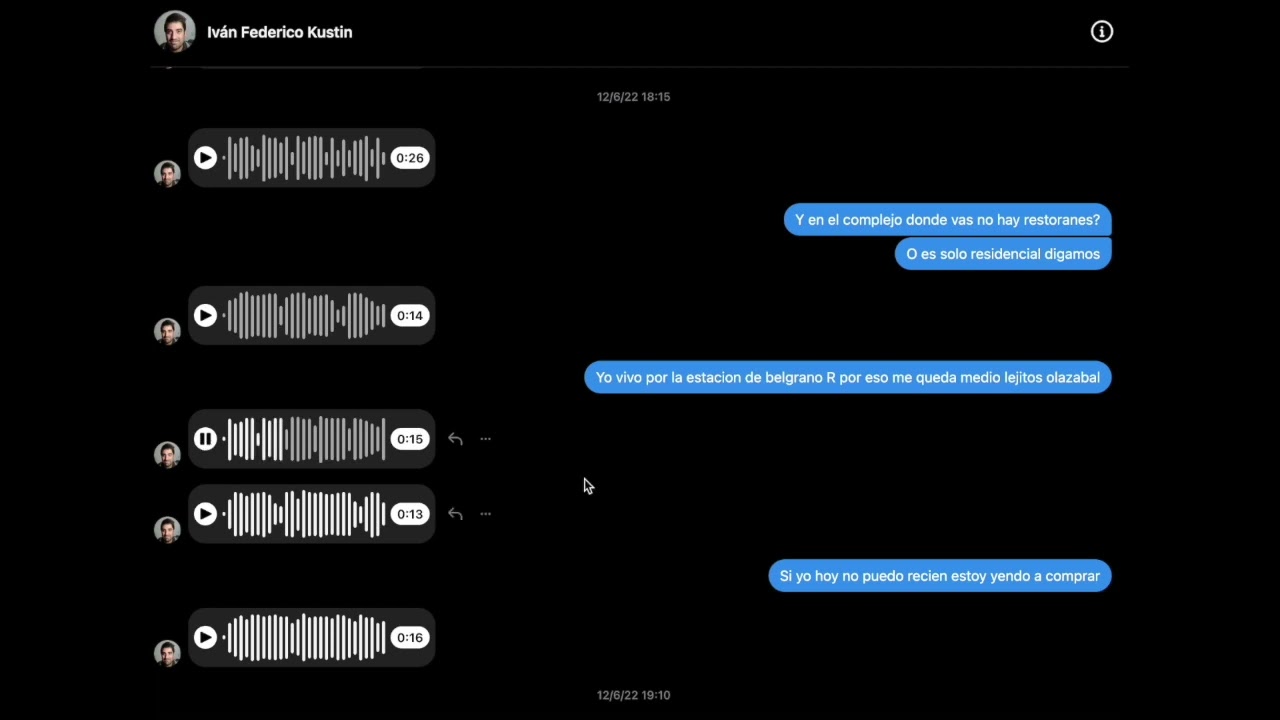
Task: Click the "Si yo hoy no puedo" message
Action: pyautogui.click(x=939, y=576)
